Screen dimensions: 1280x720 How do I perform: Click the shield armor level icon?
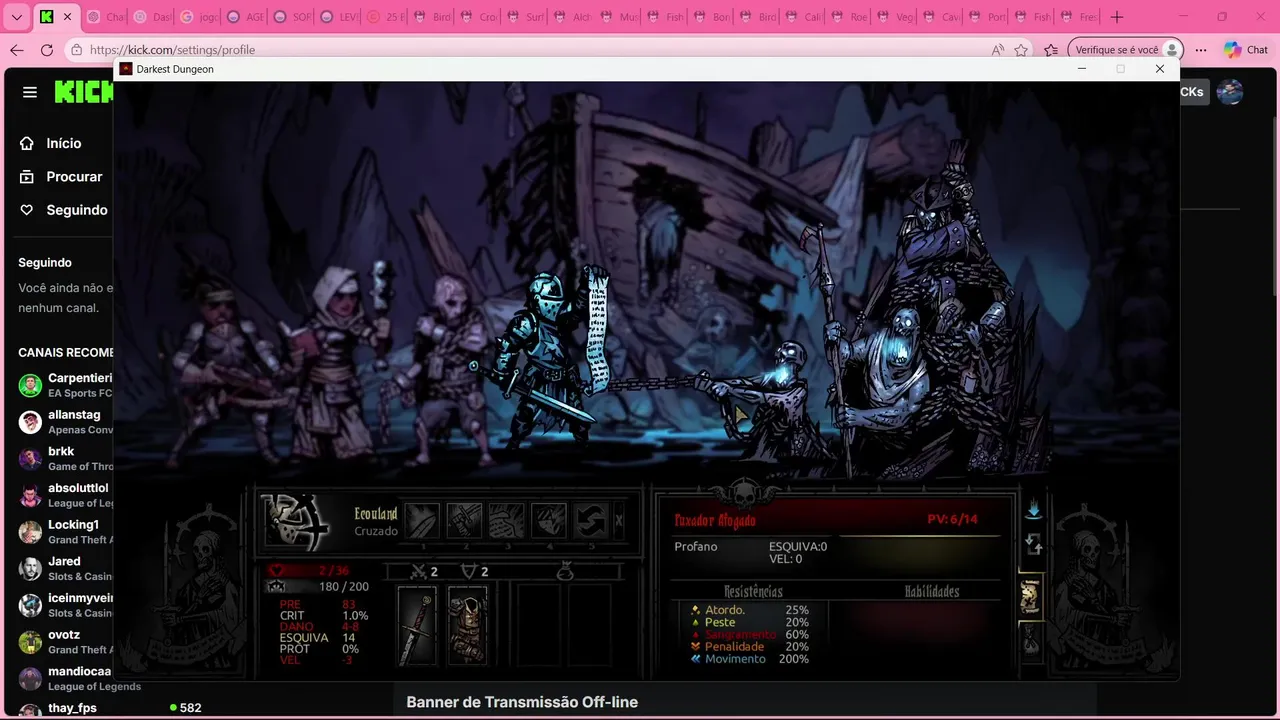pos(467,571)
